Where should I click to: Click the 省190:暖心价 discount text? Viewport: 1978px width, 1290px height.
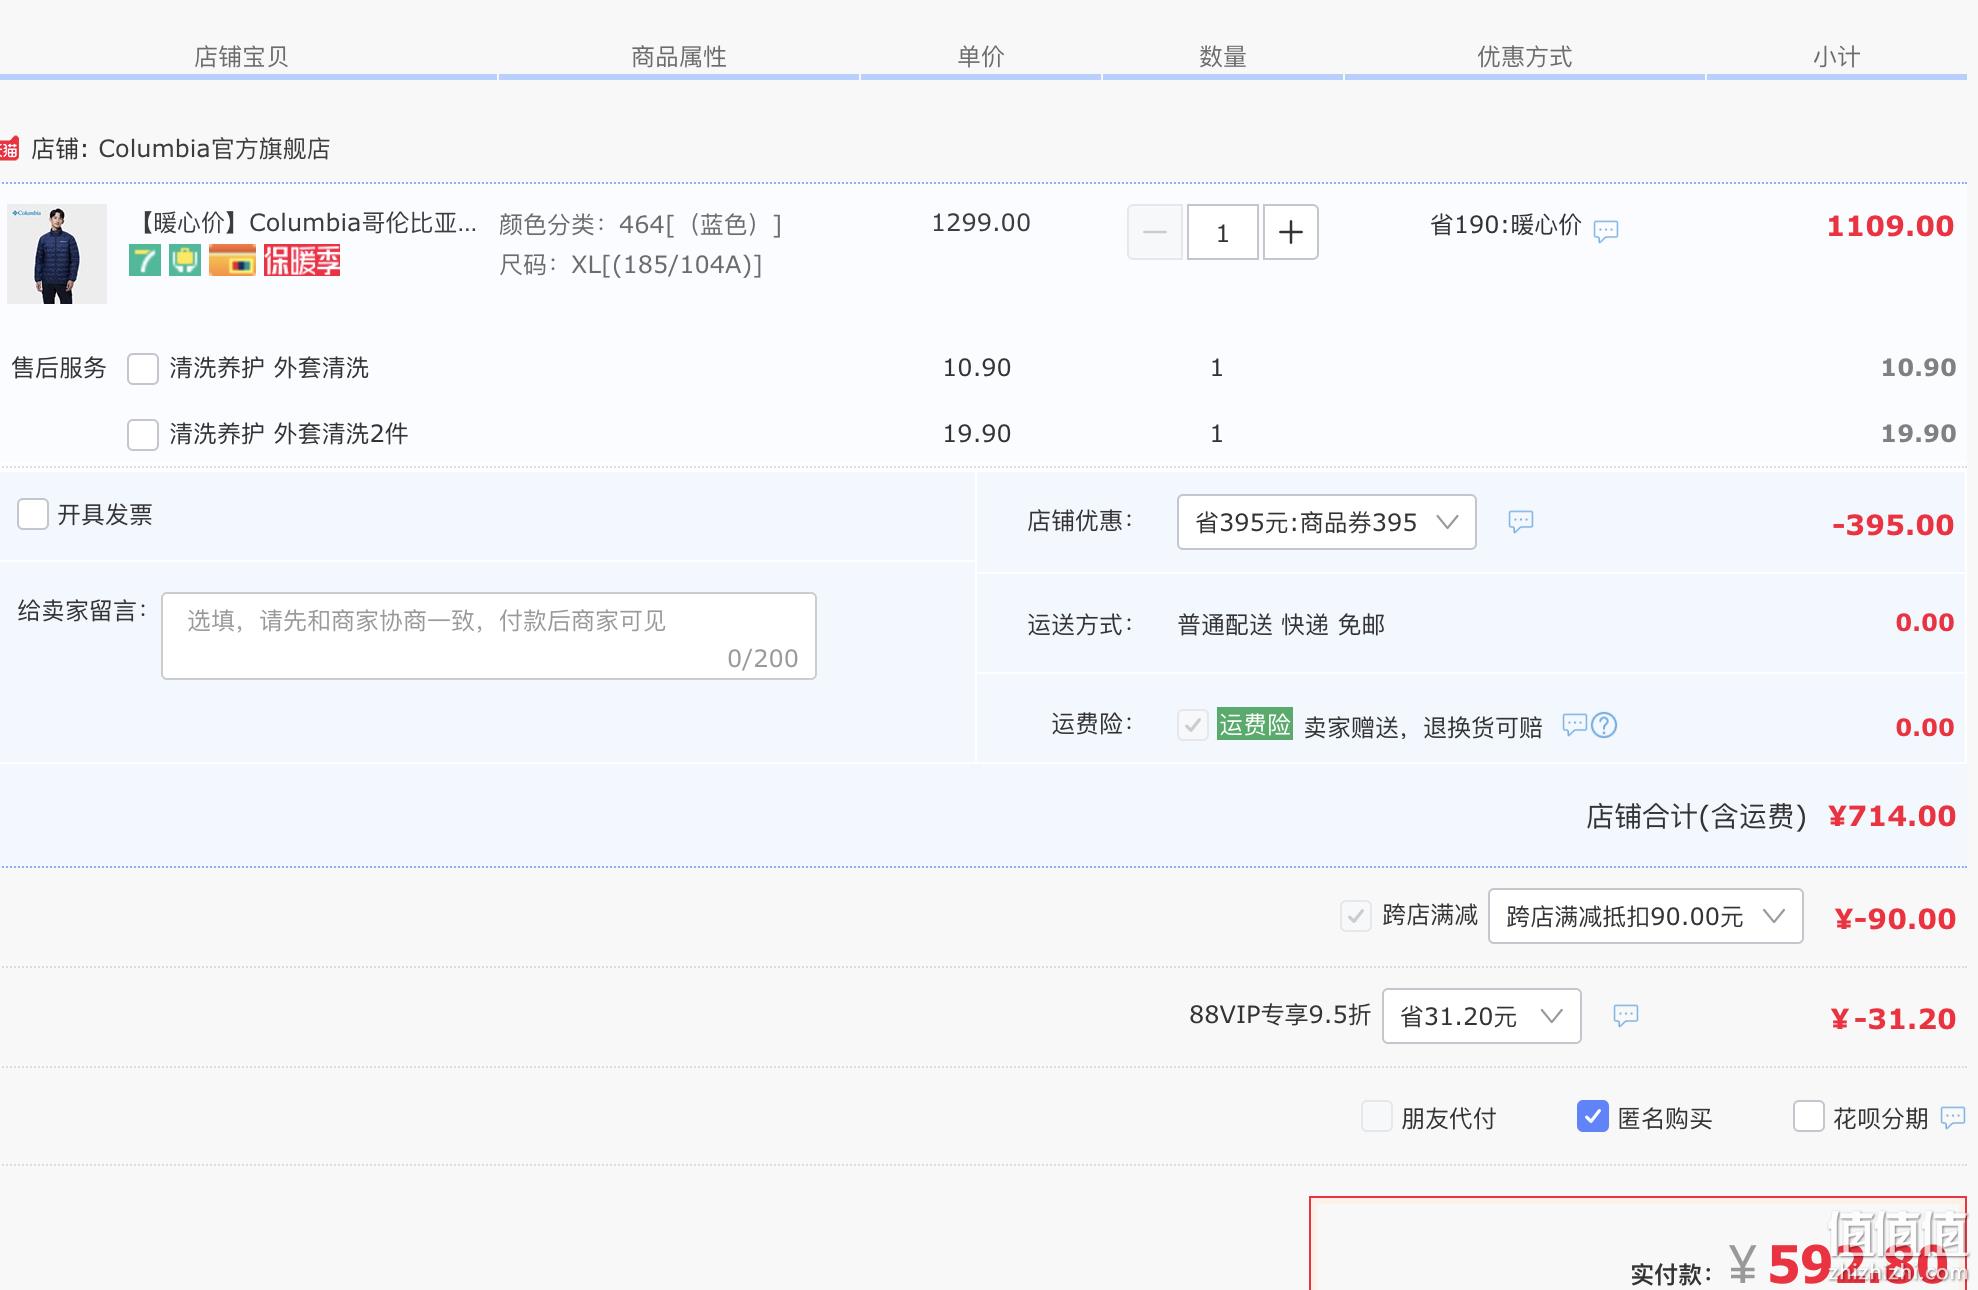click(x=1506, y=225)
